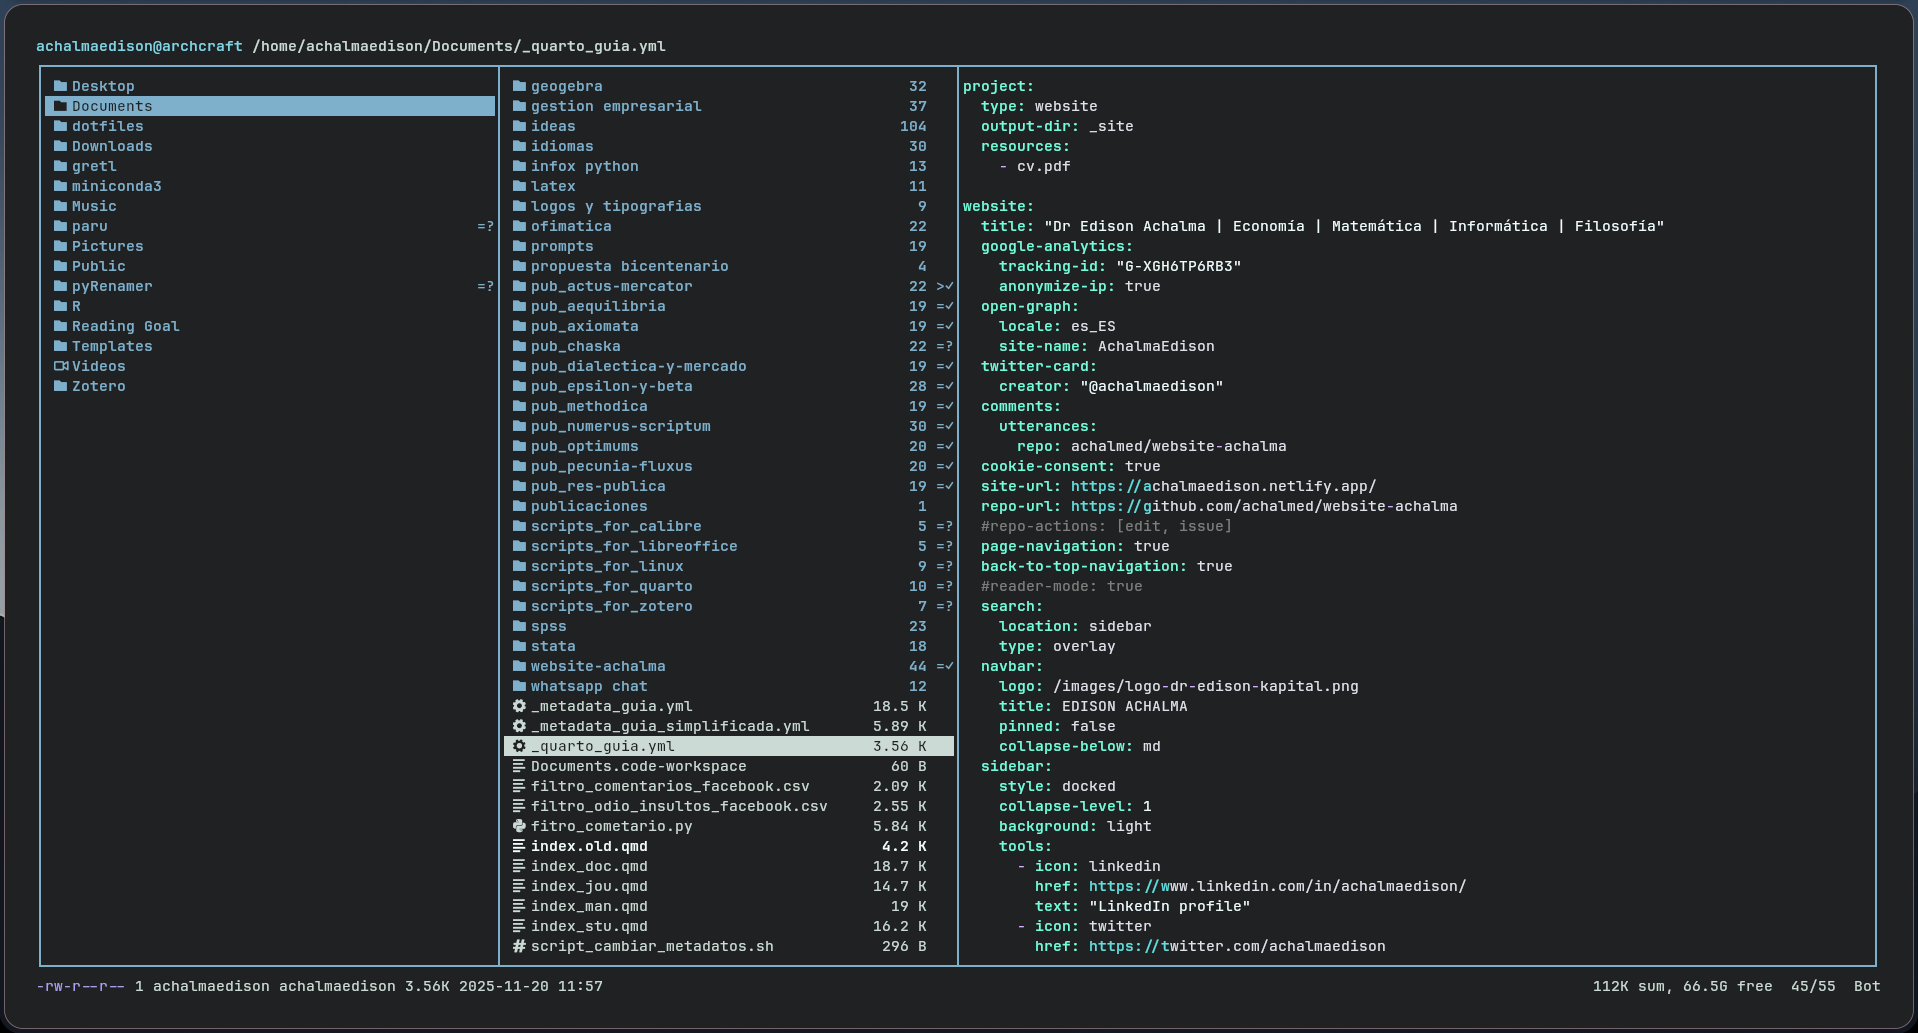1918x1033 pixels.
Task: Click the folder icon next to Zotero
Action: tap(61, 386)
